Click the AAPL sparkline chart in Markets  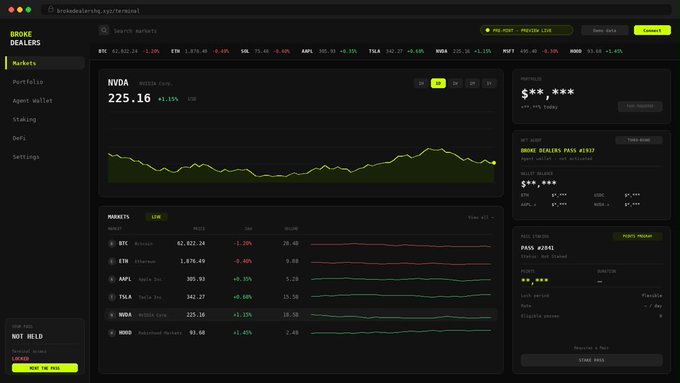pyautogui.click(x=401, y=279)
